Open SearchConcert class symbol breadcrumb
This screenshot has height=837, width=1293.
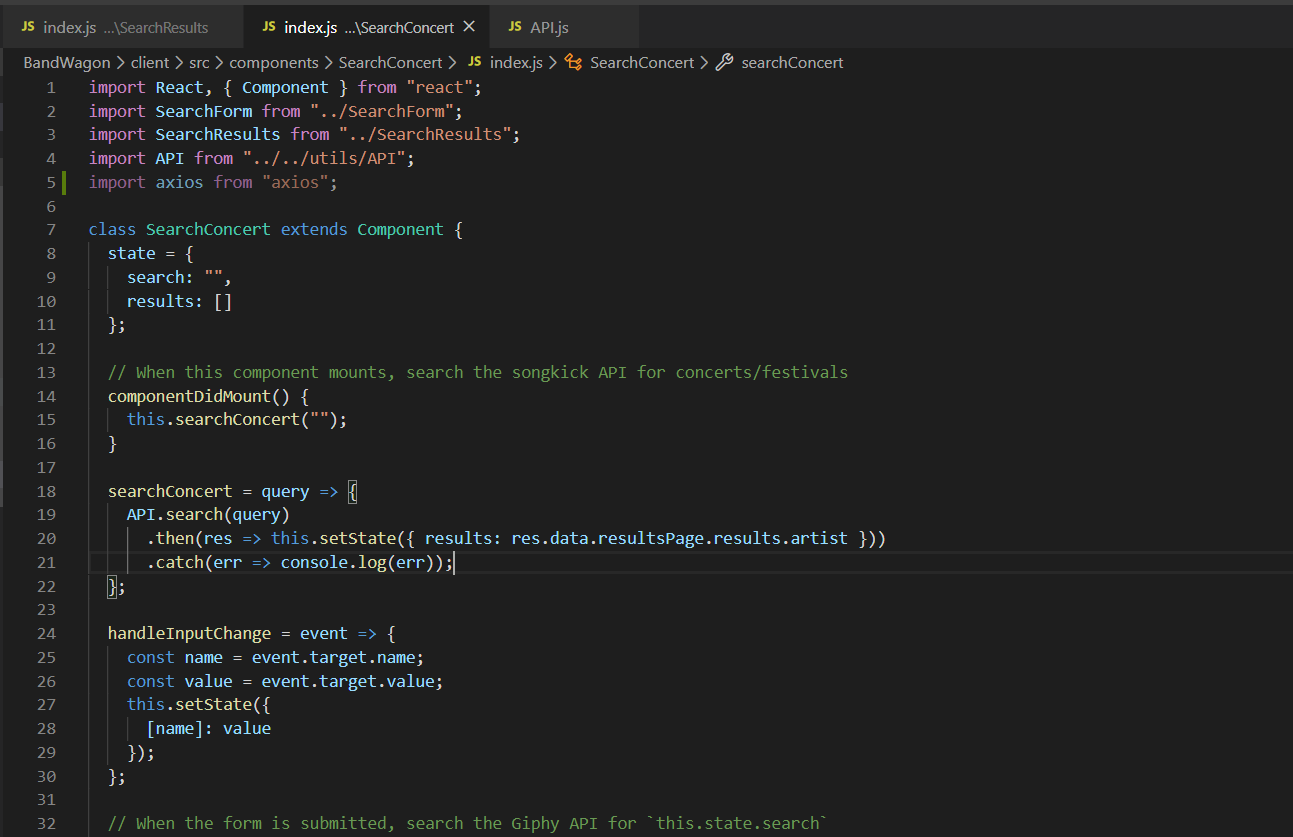[x=642, y=62]
